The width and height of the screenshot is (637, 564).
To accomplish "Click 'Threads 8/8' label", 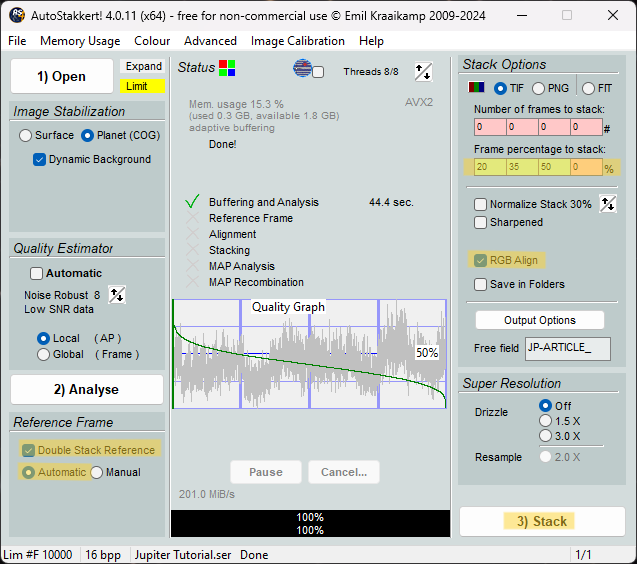I will tap(370, 72).
